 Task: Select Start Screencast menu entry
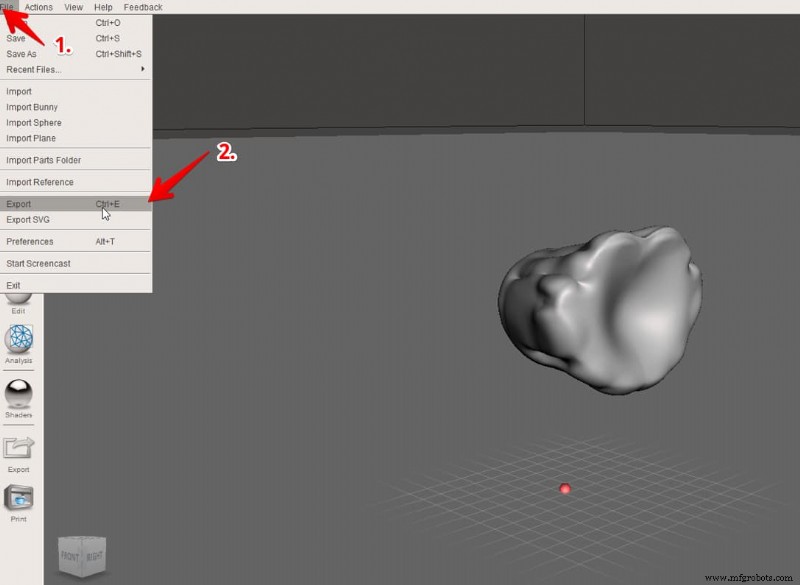point(76,264)
